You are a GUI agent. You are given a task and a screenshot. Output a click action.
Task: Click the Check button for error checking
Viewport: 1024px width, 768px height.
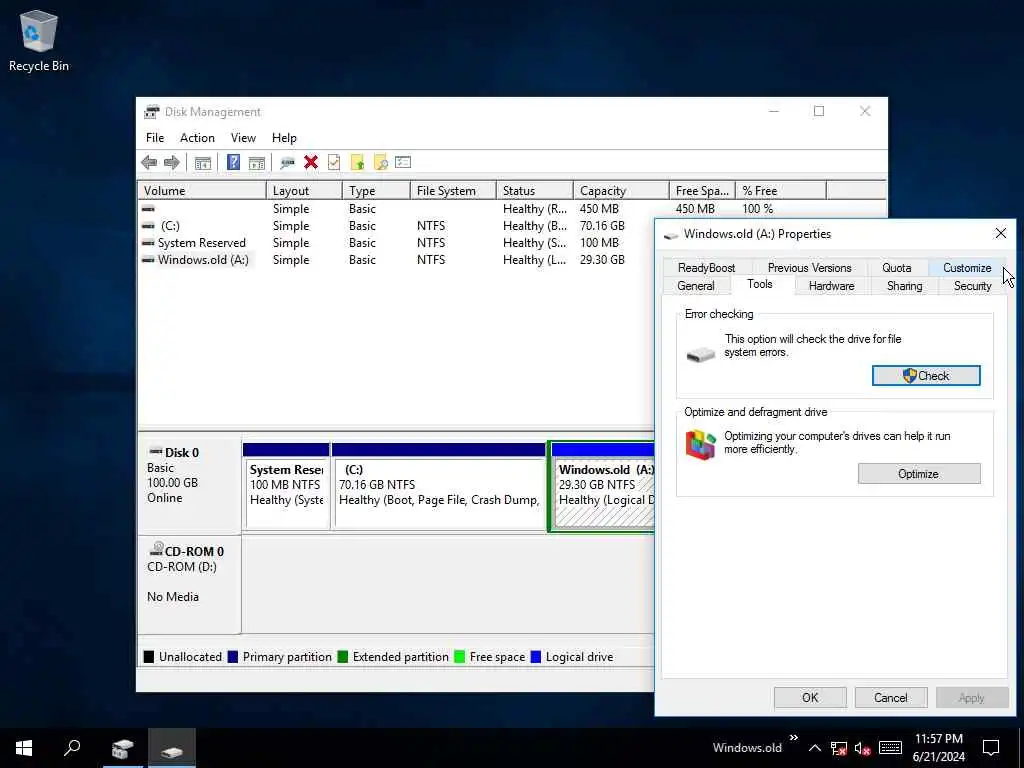pyautogui.click(x=926, y=376)
